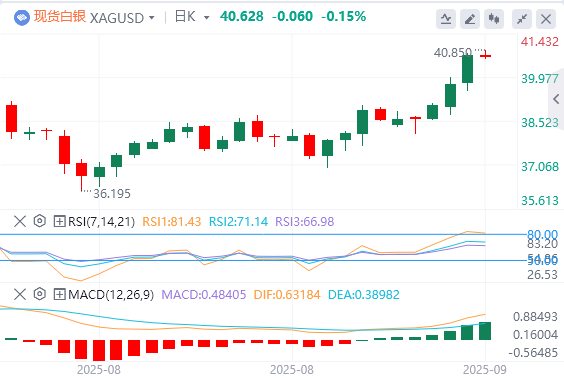Screen dimensions: 564x380
Task: Click the latest red candlestick near 40.850
Action: [485, 55]
